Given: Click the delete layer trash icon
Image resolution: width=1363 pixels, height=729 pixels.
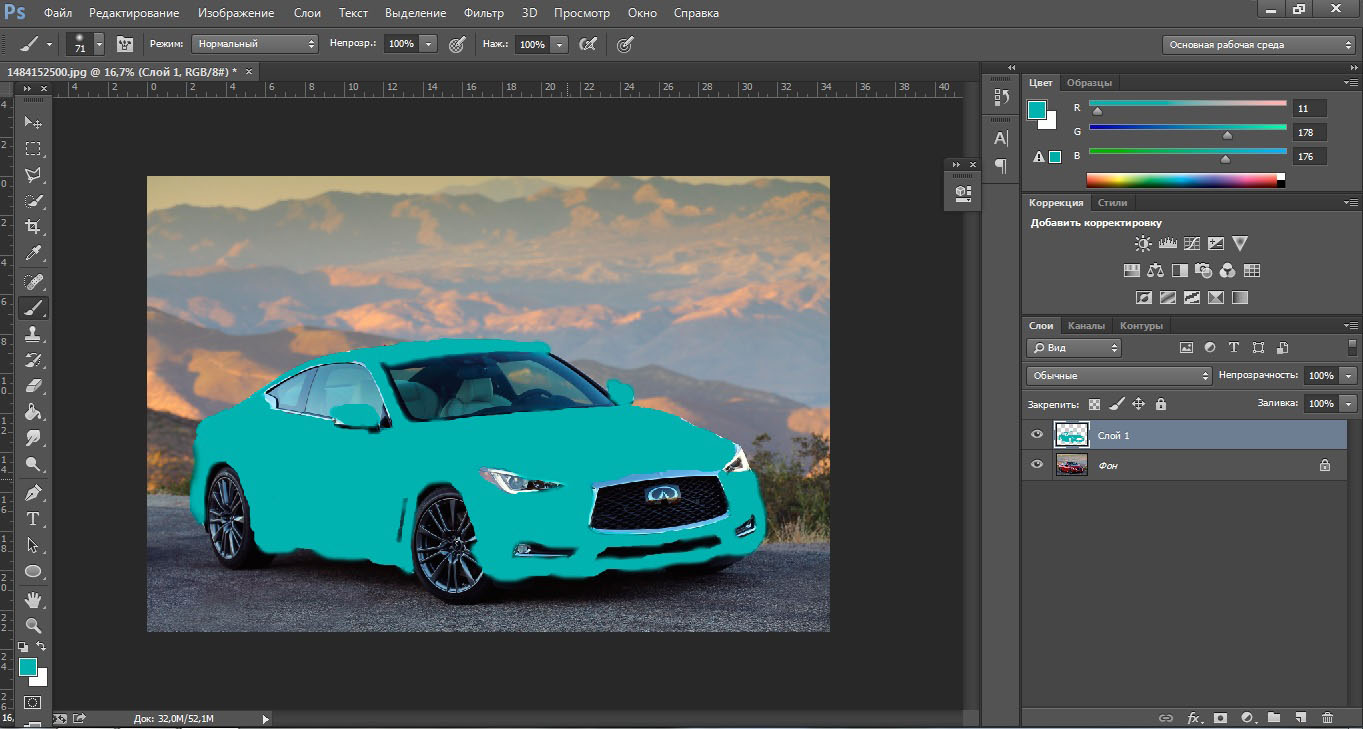Looking at the screenshot, I should click(1328, 718).
